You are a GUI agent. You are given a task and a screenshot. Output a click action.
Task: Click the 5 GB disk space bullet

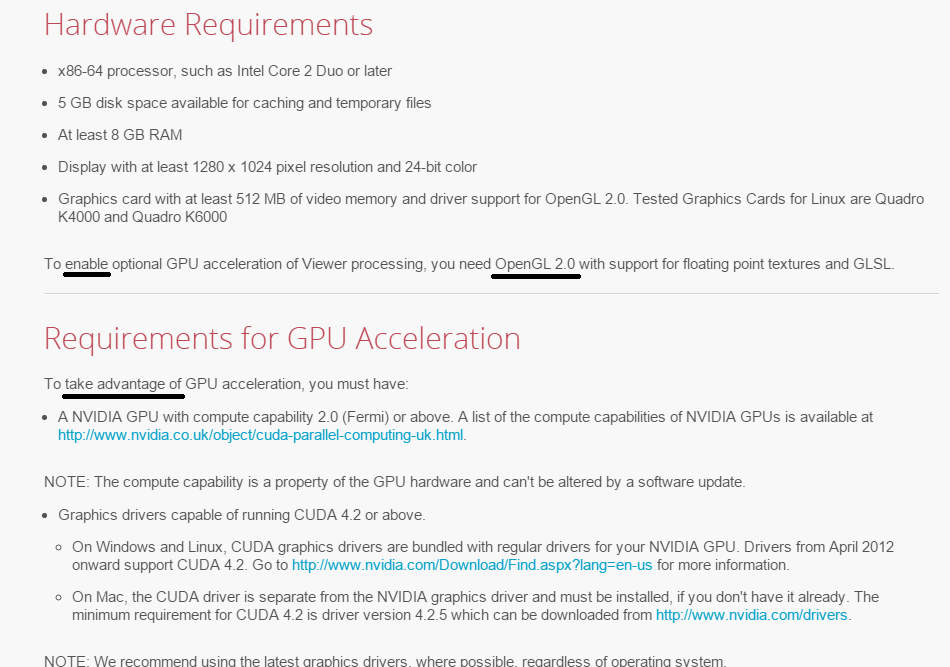click(245, 103)
